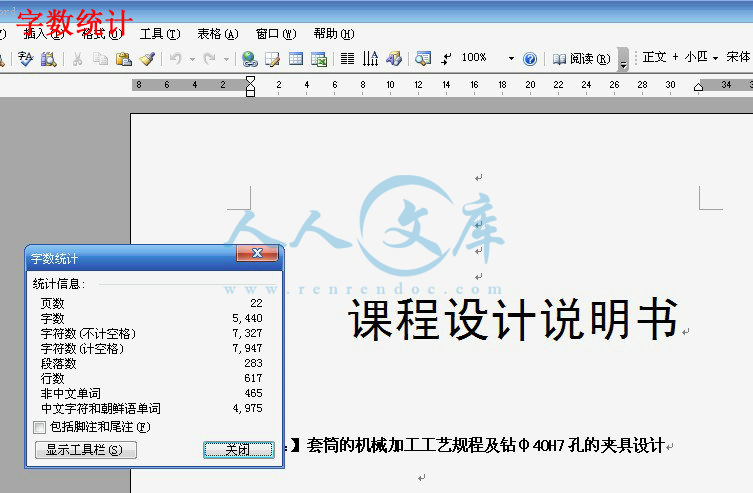Enable 包括脚注和尾注 checkbox
The height and width of the screenshot is (493, 753).
pos(39,427)
